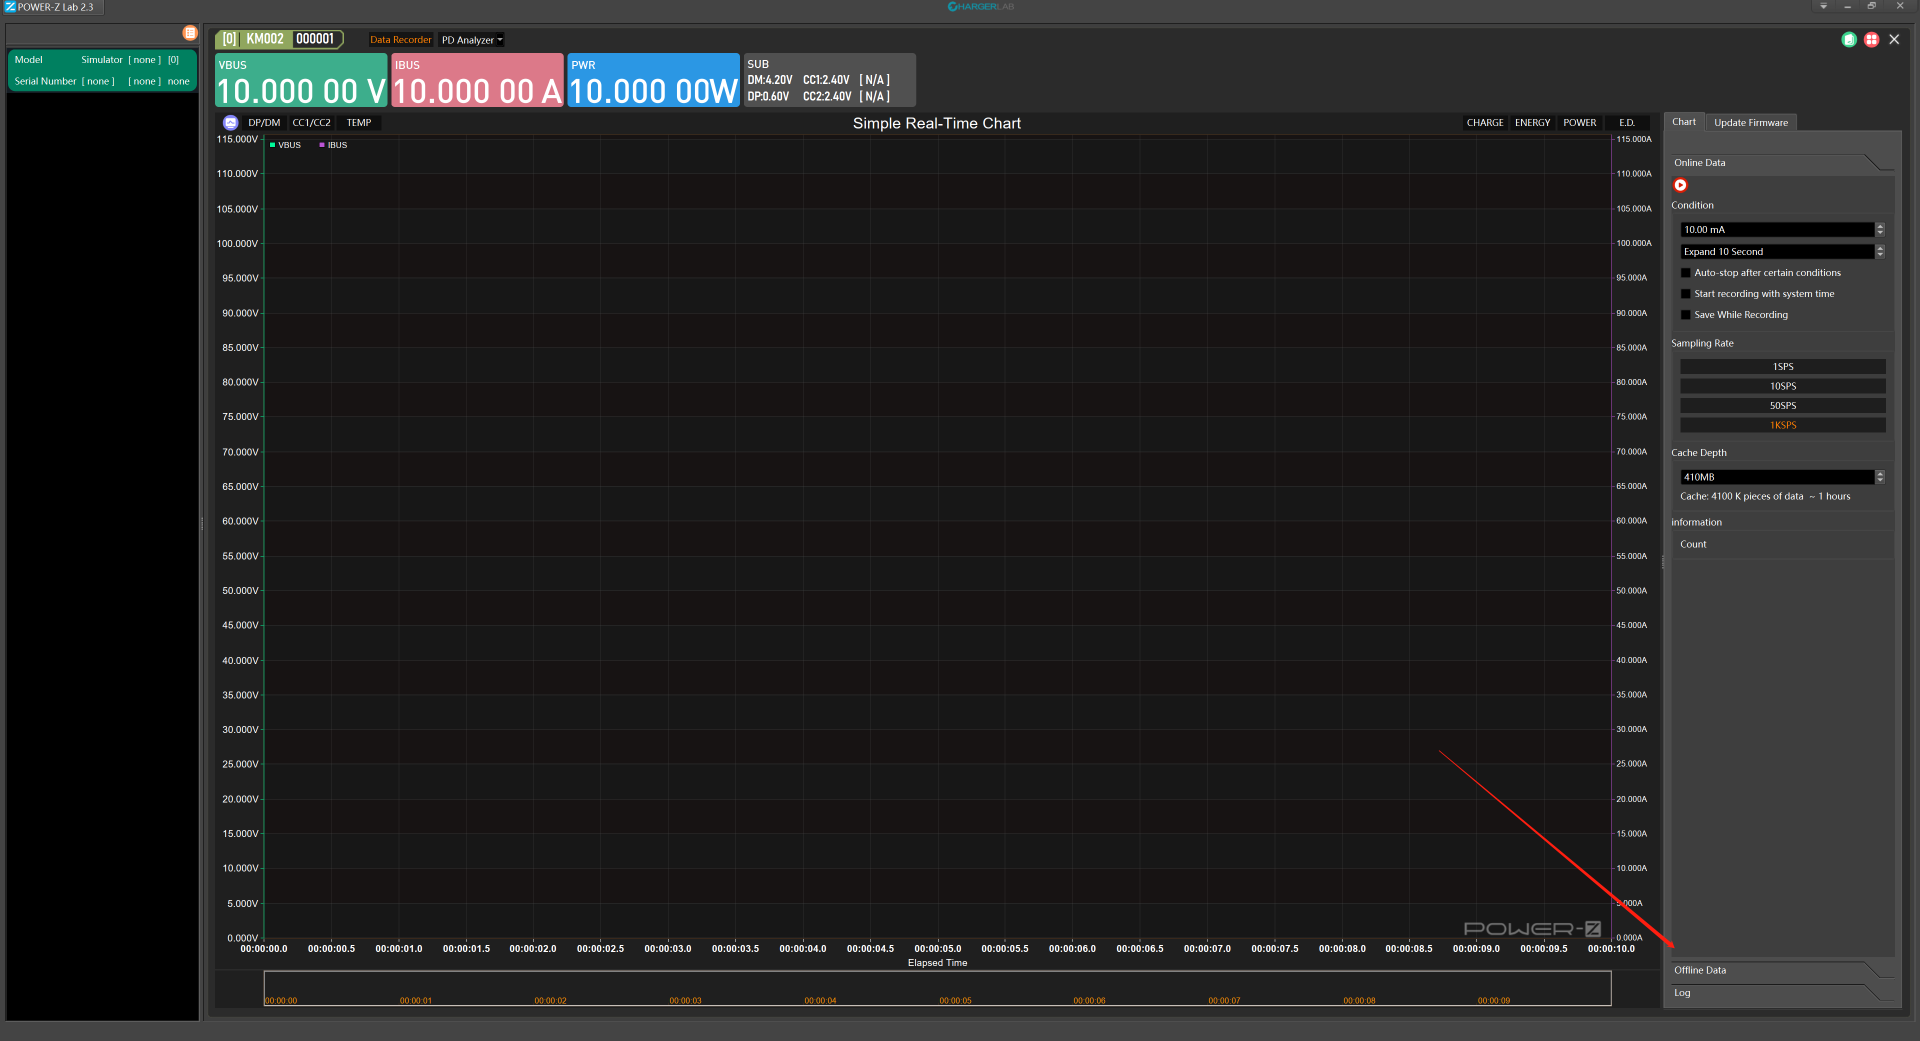Switch to the Update Firmware tab
1920x1041 pixels.
(1750, 123)
